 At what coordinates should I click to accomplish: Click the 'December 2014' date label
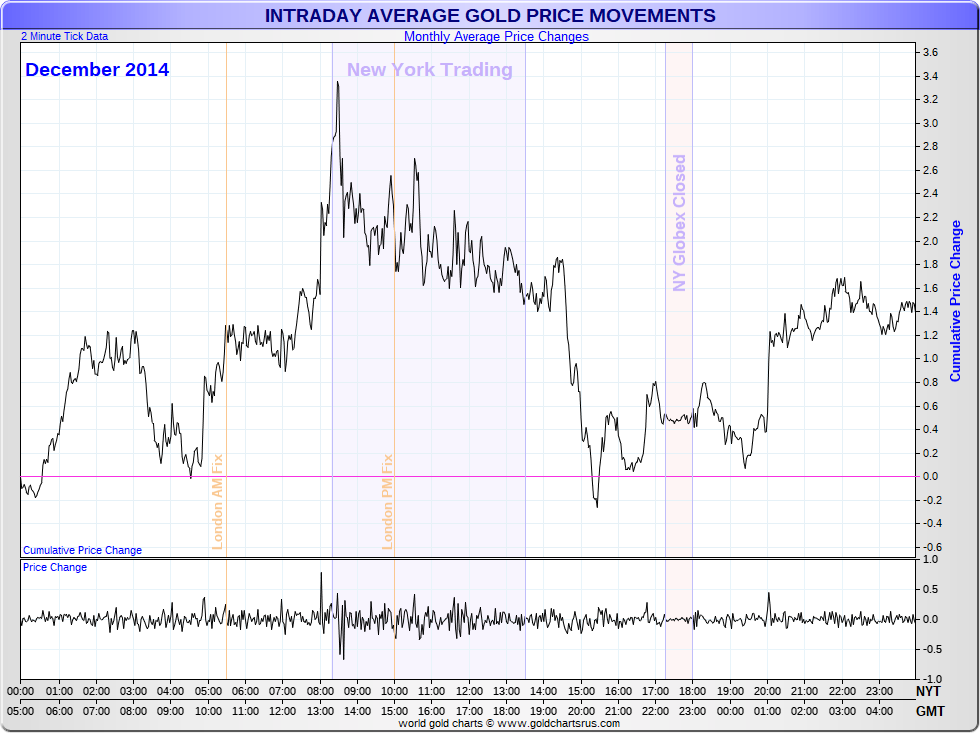(97, 69)
